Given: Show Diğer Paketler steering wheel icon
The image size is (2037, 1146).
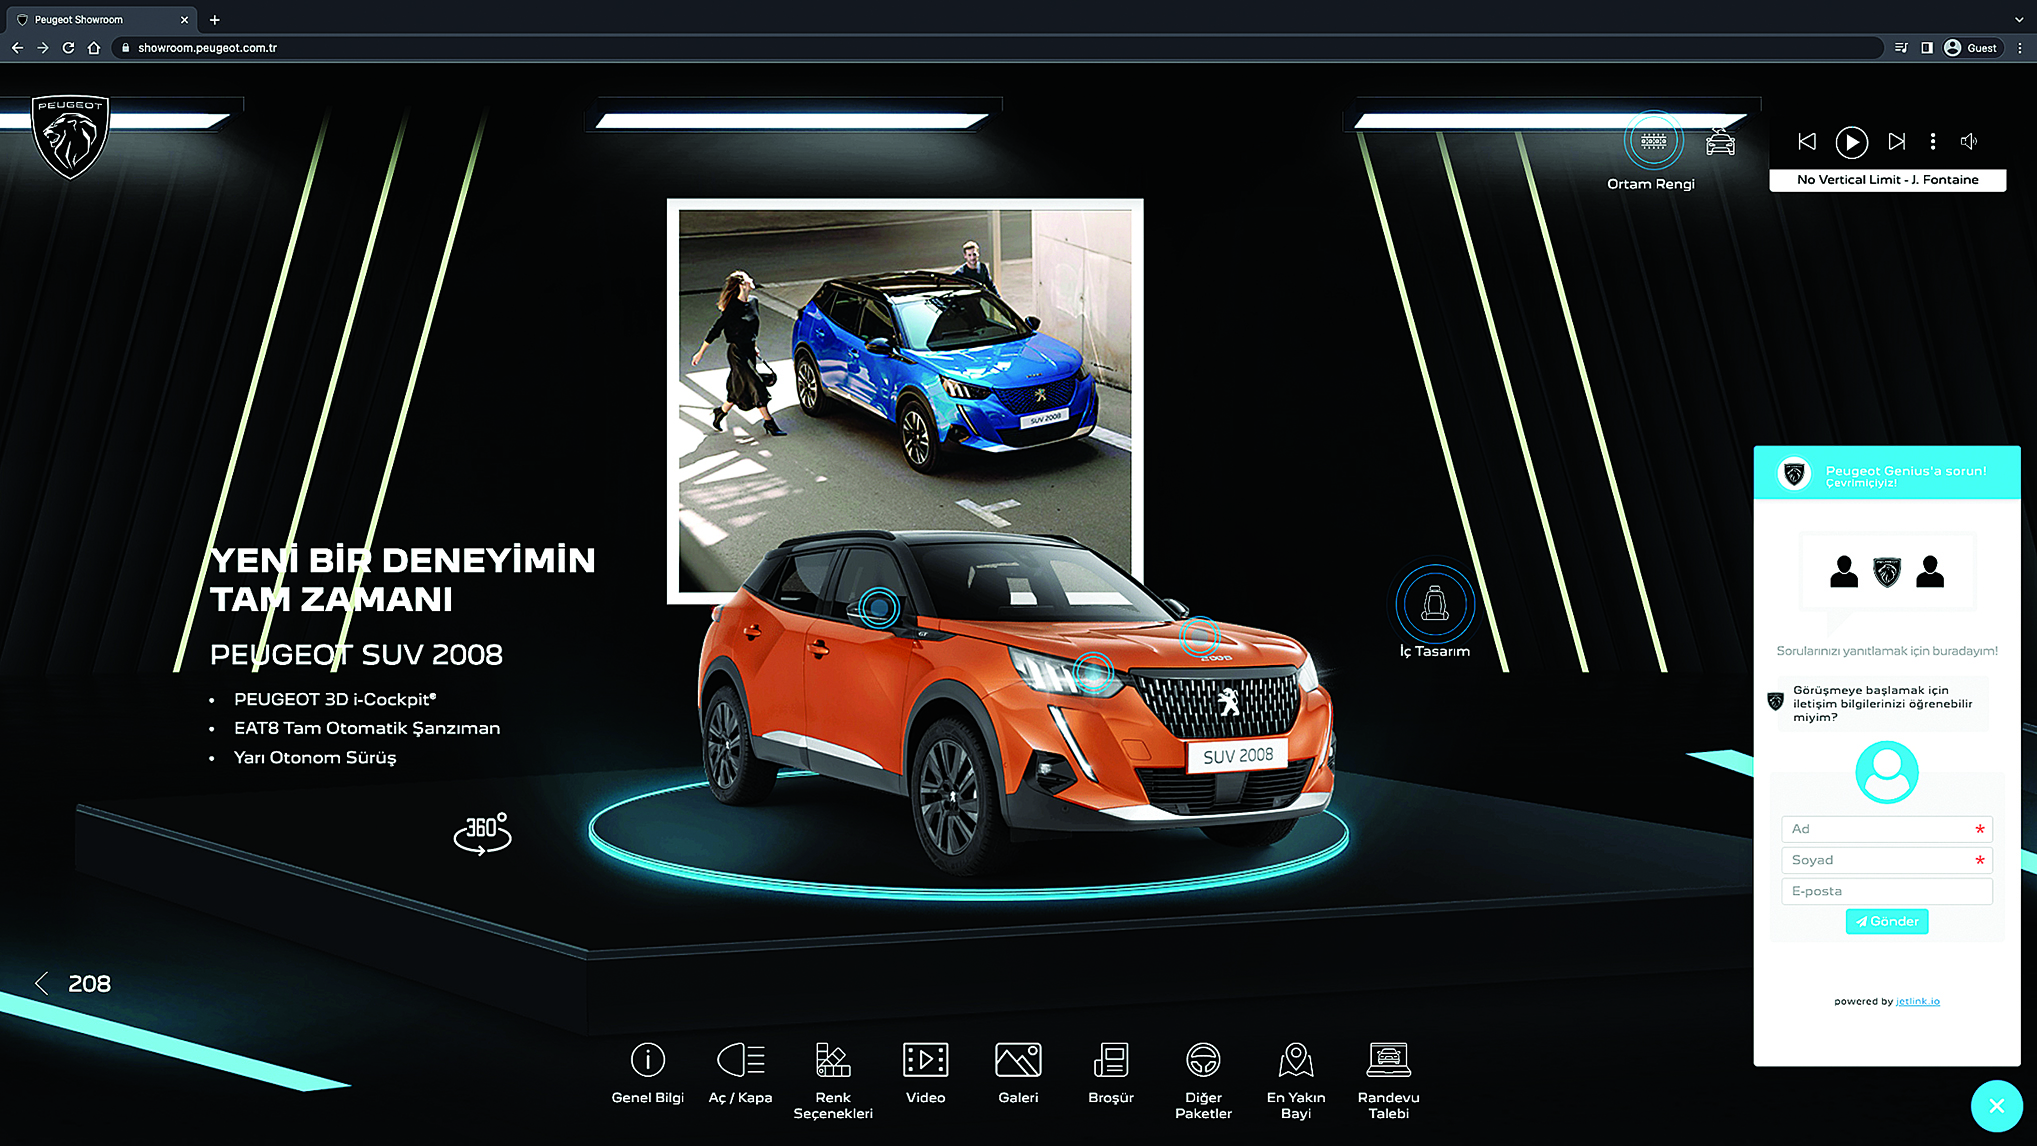Looking at the screenshot, I should (1203, 1061).
